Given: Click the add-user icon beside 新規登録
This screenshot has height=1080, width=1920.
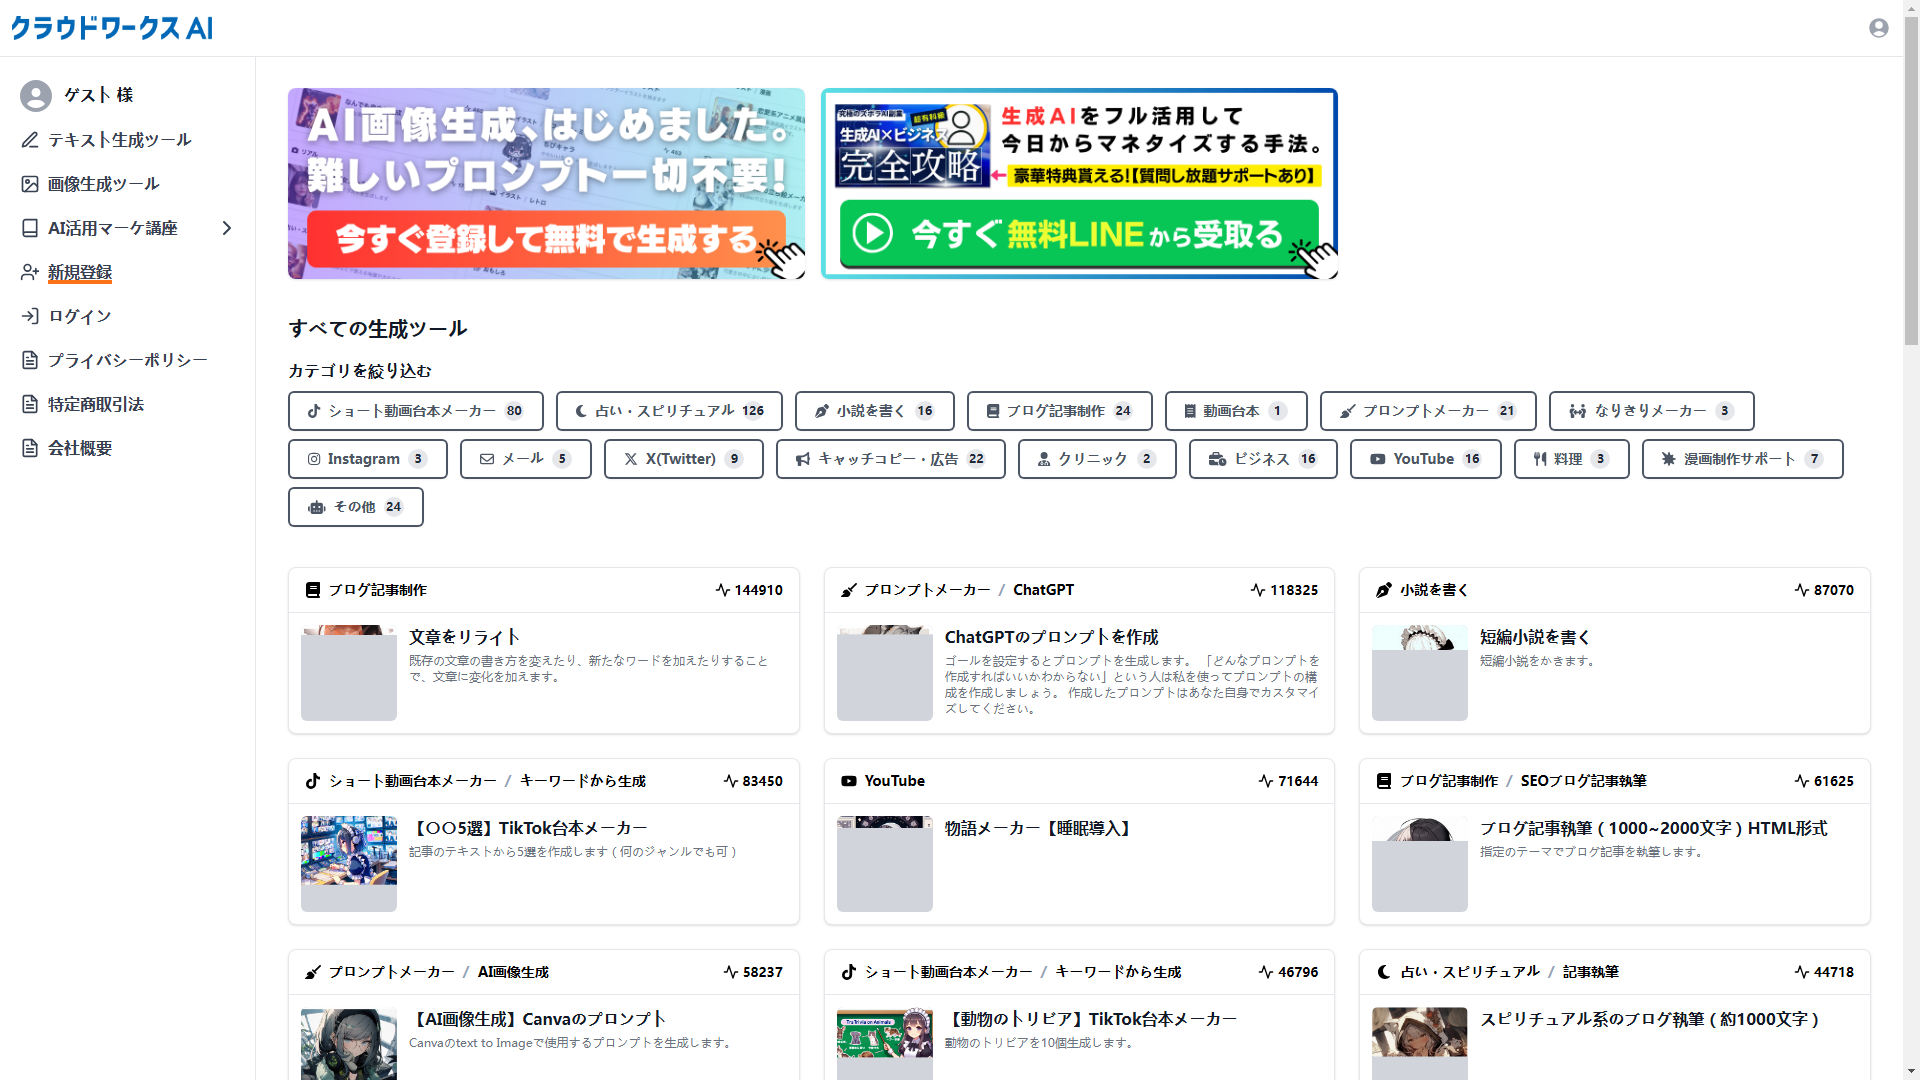Looking at the screenshot, I should click(x=30, y=272).
